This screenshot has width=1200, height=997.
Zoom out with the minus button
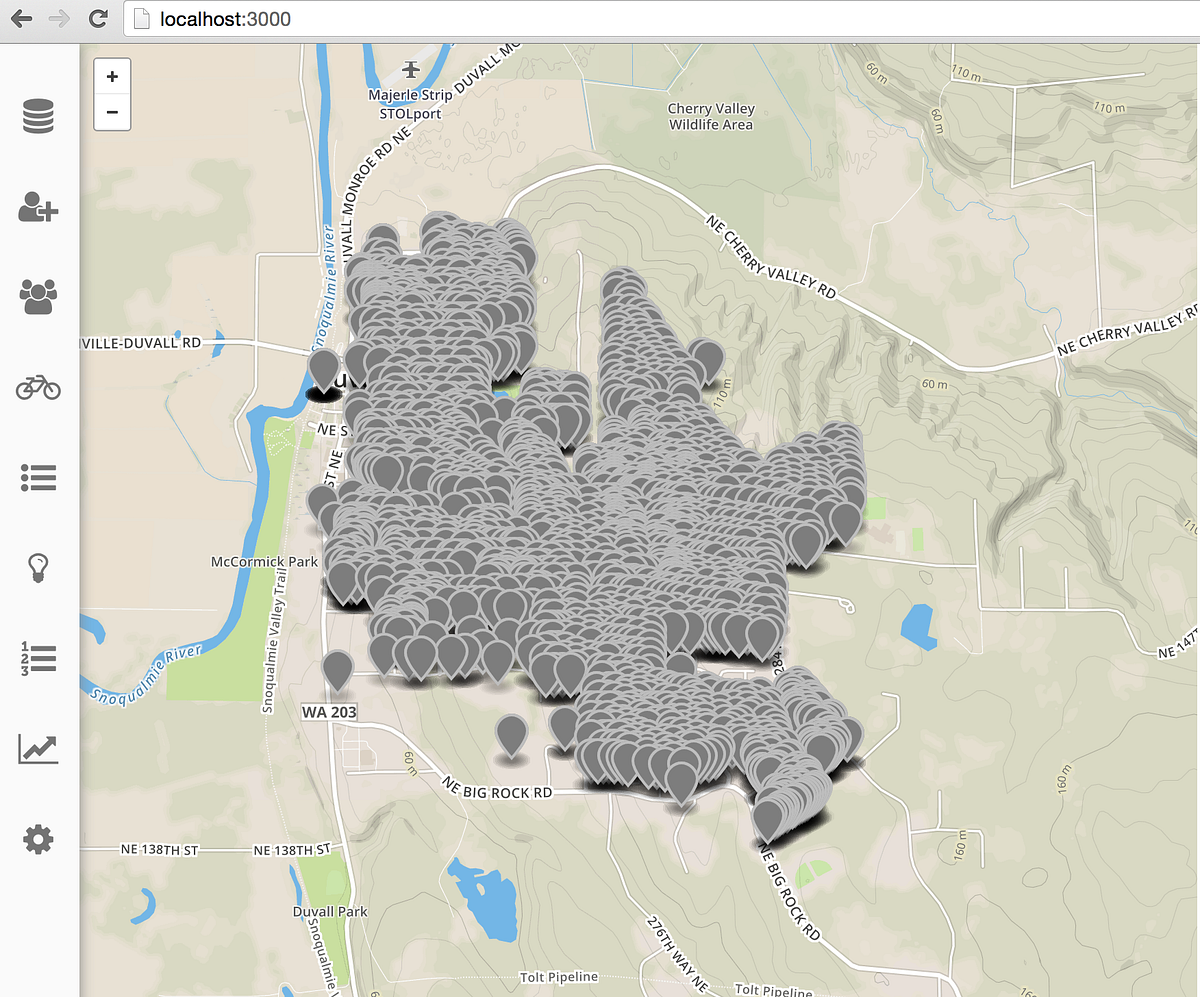tap(112, 110)
